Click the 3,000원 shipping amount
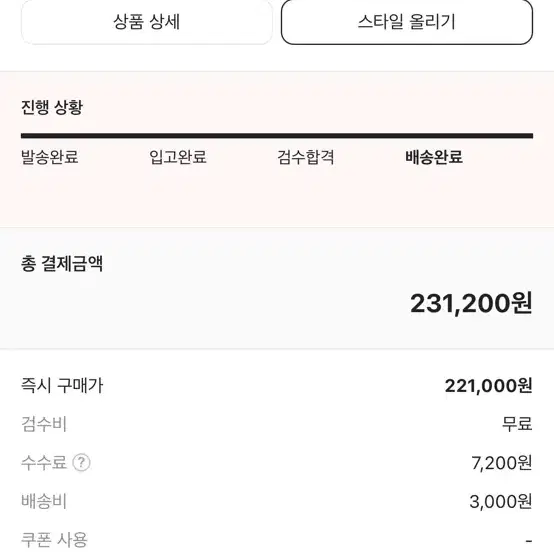 (x=501, y=501)
